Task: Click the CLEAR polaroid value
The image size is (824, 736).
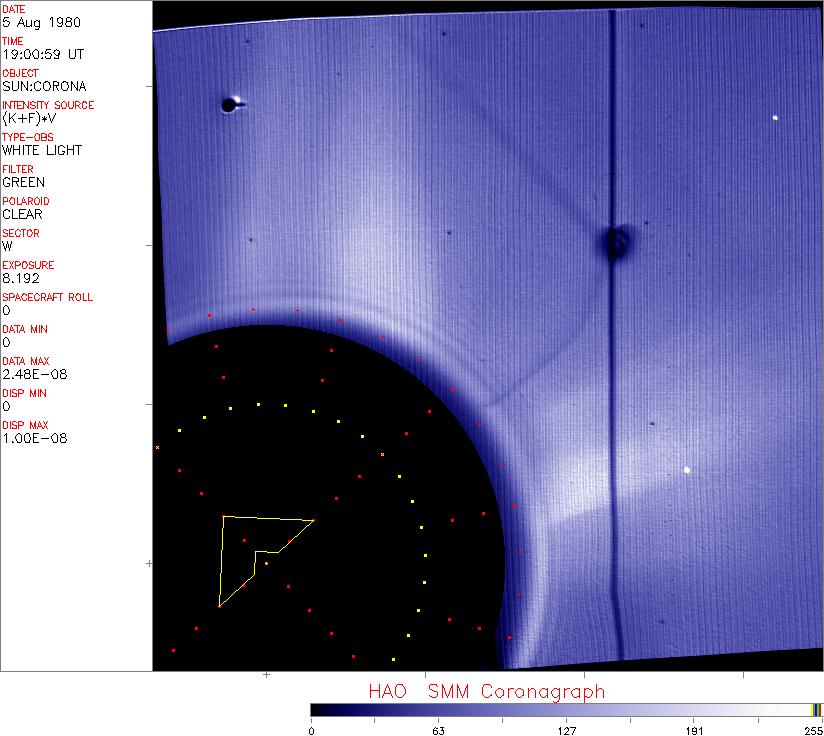Action: click(23, 214)
